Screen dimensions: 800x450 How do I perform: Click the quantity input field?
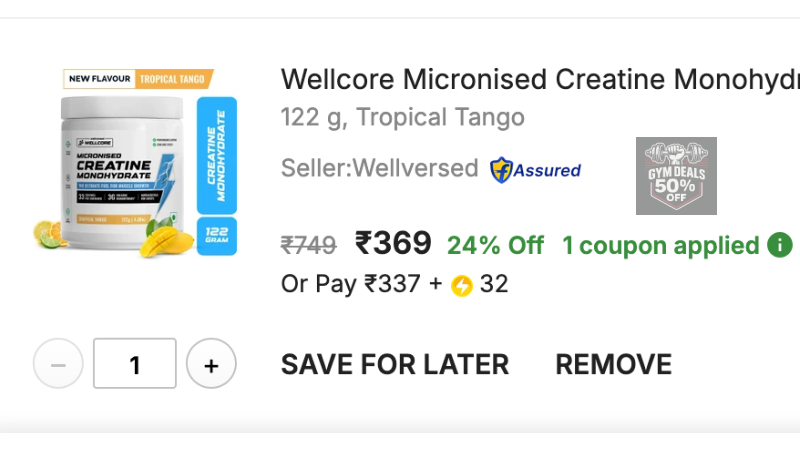pos(135,364)
